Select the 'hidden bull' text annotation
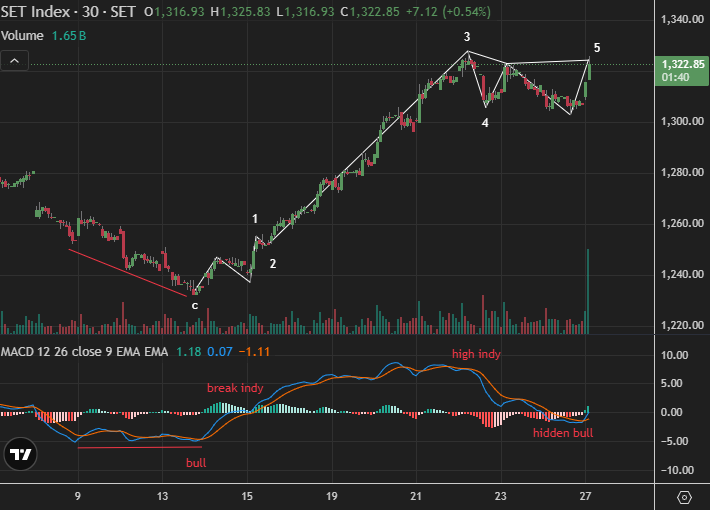This screenshot has width=710, height=510. point(563,433)
